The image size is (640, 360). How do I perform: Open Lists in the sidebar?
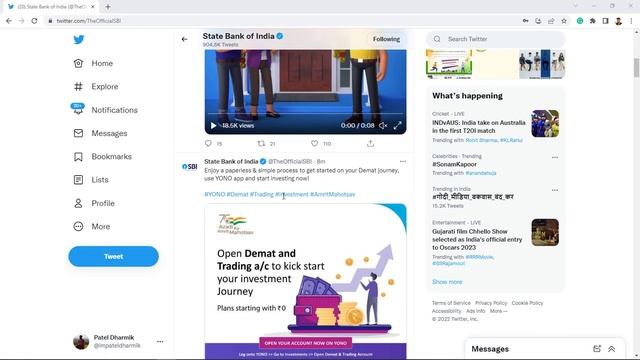[91, 180]
